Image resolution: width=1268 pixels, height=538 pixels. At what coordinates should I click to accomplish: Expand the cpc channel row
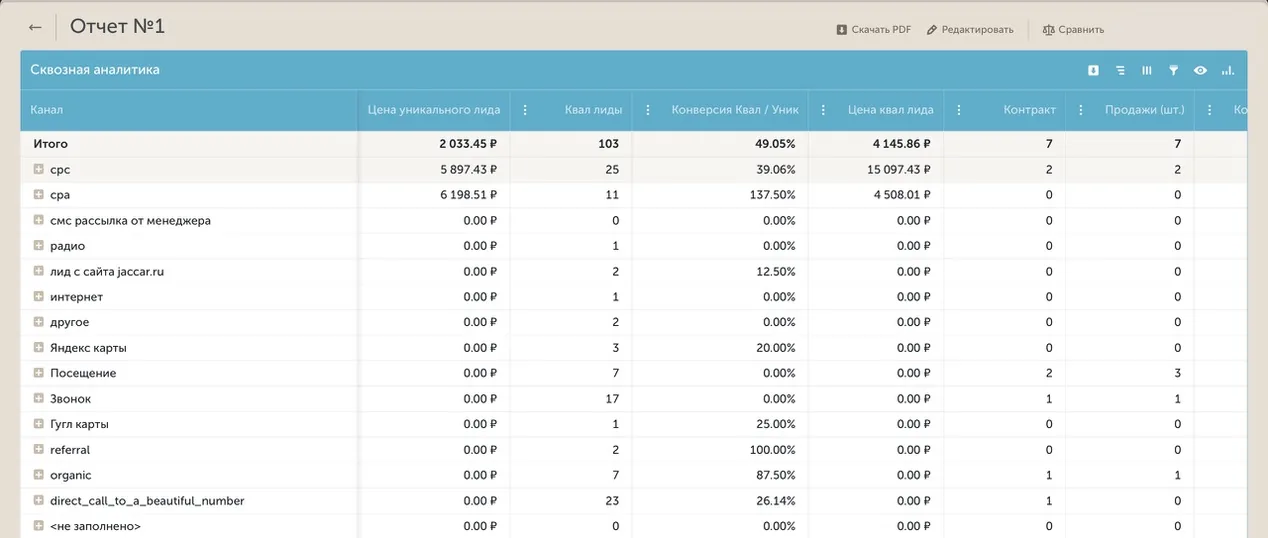(38, 170)
